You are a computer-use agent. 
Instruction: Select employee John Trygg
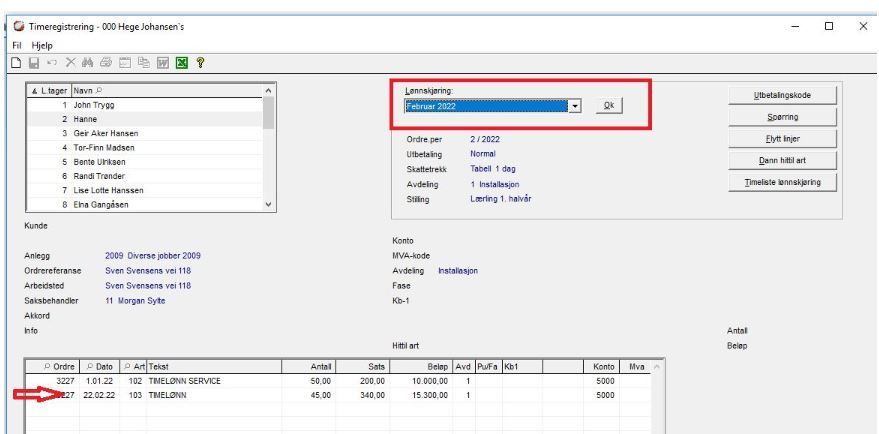[145, 105]
